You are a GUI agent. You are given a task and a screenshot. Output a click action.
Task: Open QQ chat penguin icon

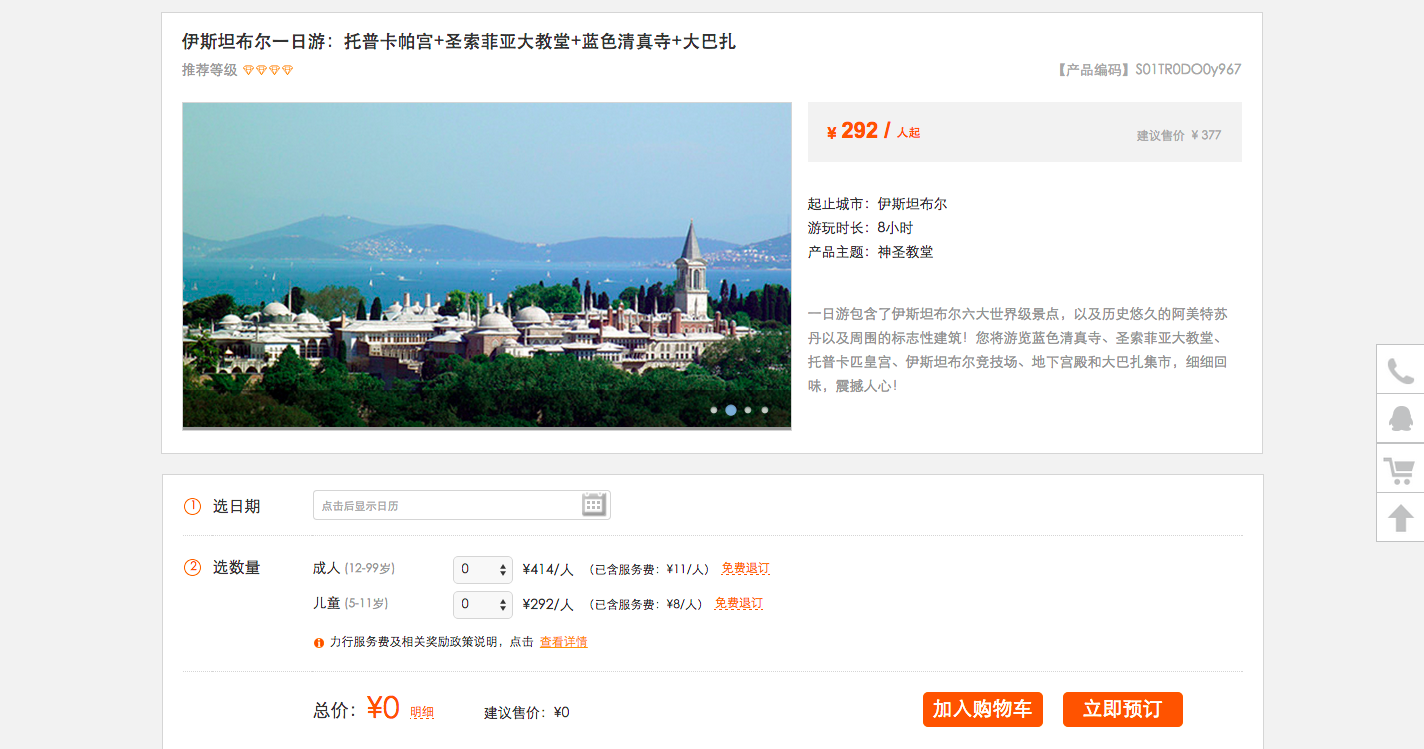click(1400, 419)
